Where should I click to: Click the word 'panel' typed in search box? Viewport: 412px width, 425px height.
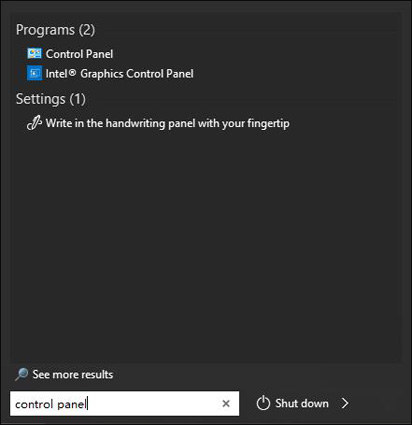click(x=72, y=404)
